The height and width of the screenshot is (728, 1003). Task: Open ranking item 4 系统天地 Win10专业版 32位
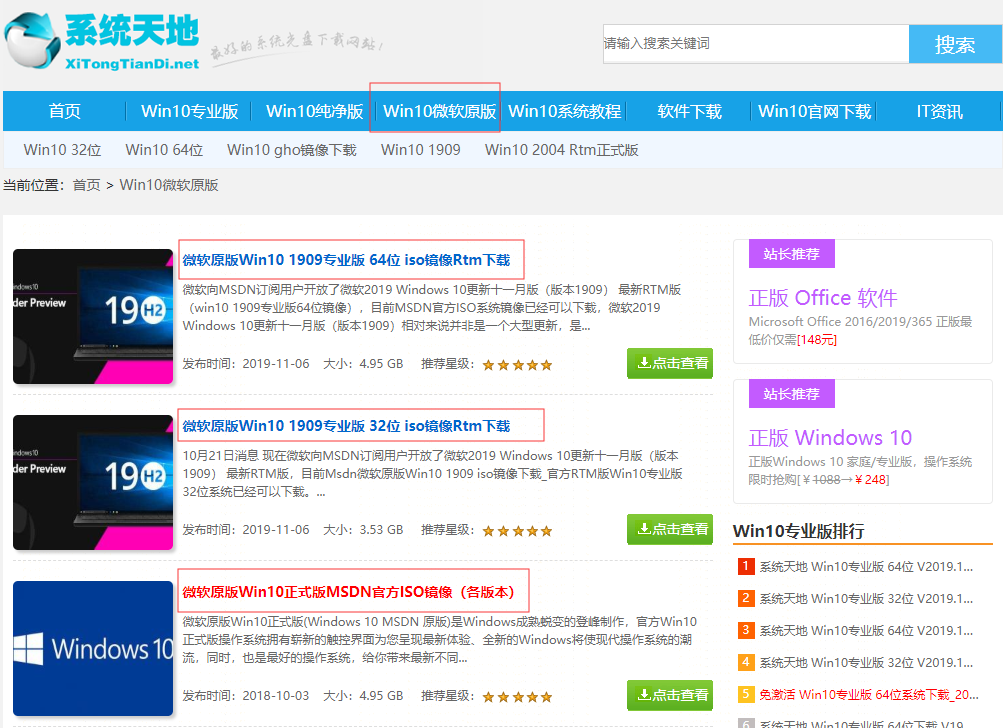point(866,663)
